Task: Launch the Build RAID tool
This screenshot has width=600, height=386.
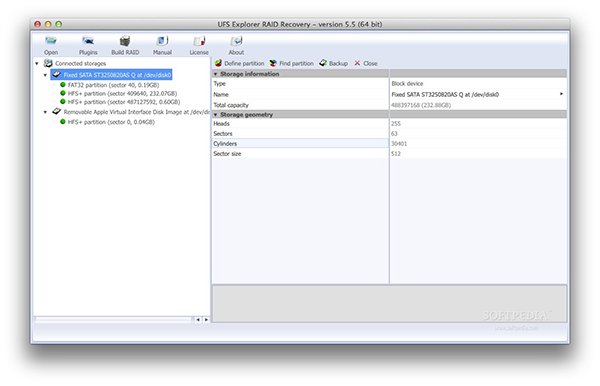Action: click(125, 40)
